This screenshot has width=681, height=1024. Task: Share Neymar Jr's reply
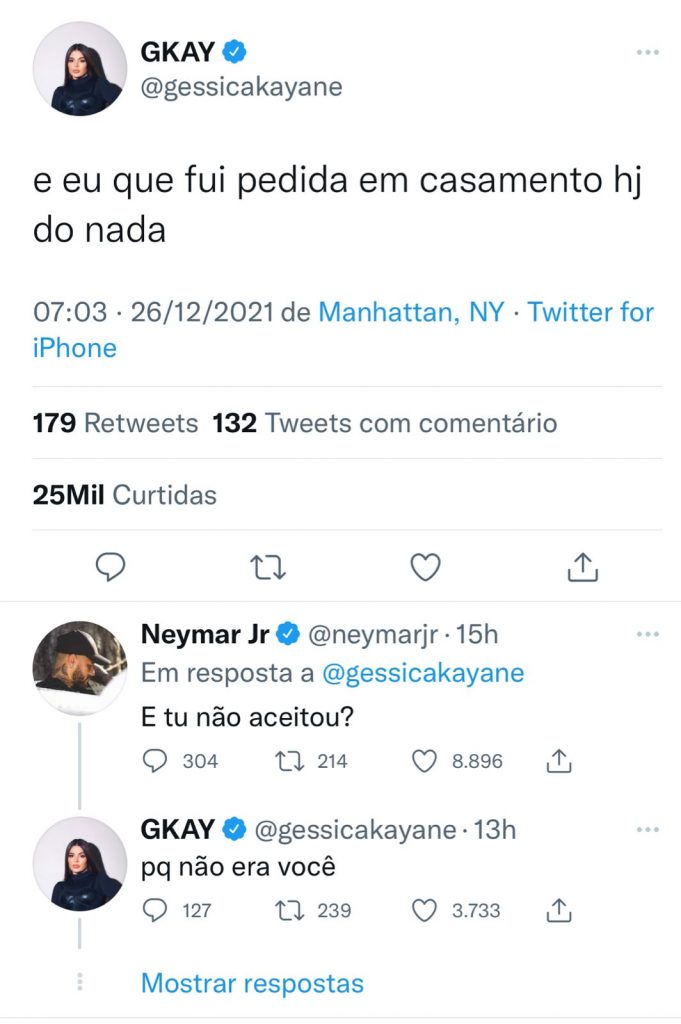pos(558,761)
